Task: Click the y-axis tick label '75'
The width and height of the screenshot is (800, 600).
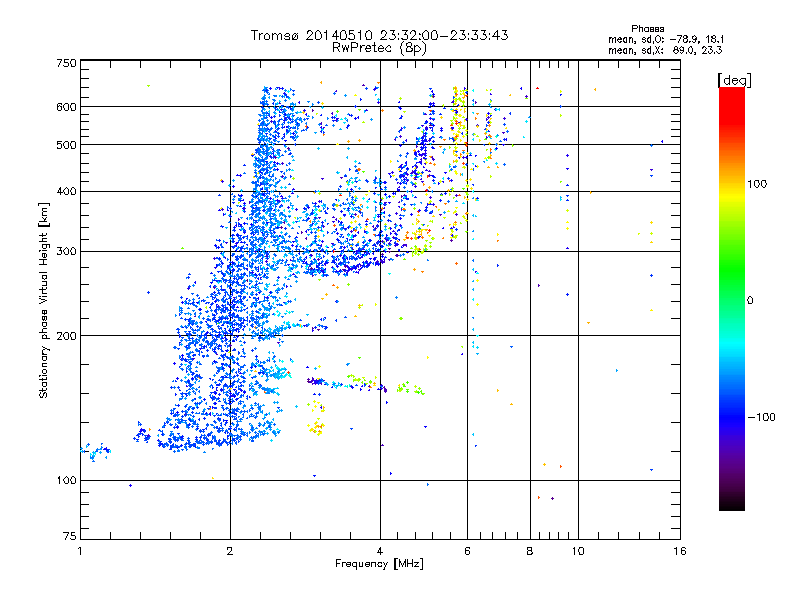Action: [70, 536]
